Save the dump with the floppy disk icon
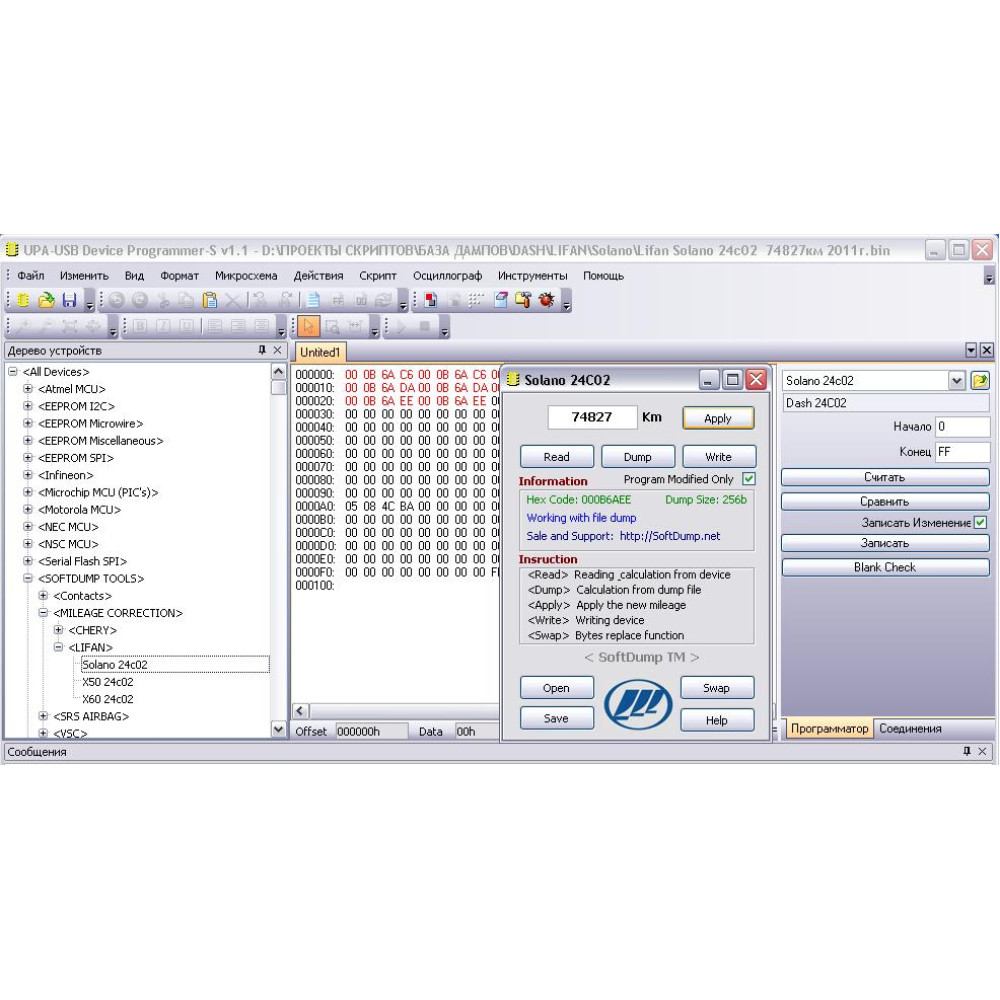 point(69,300)
